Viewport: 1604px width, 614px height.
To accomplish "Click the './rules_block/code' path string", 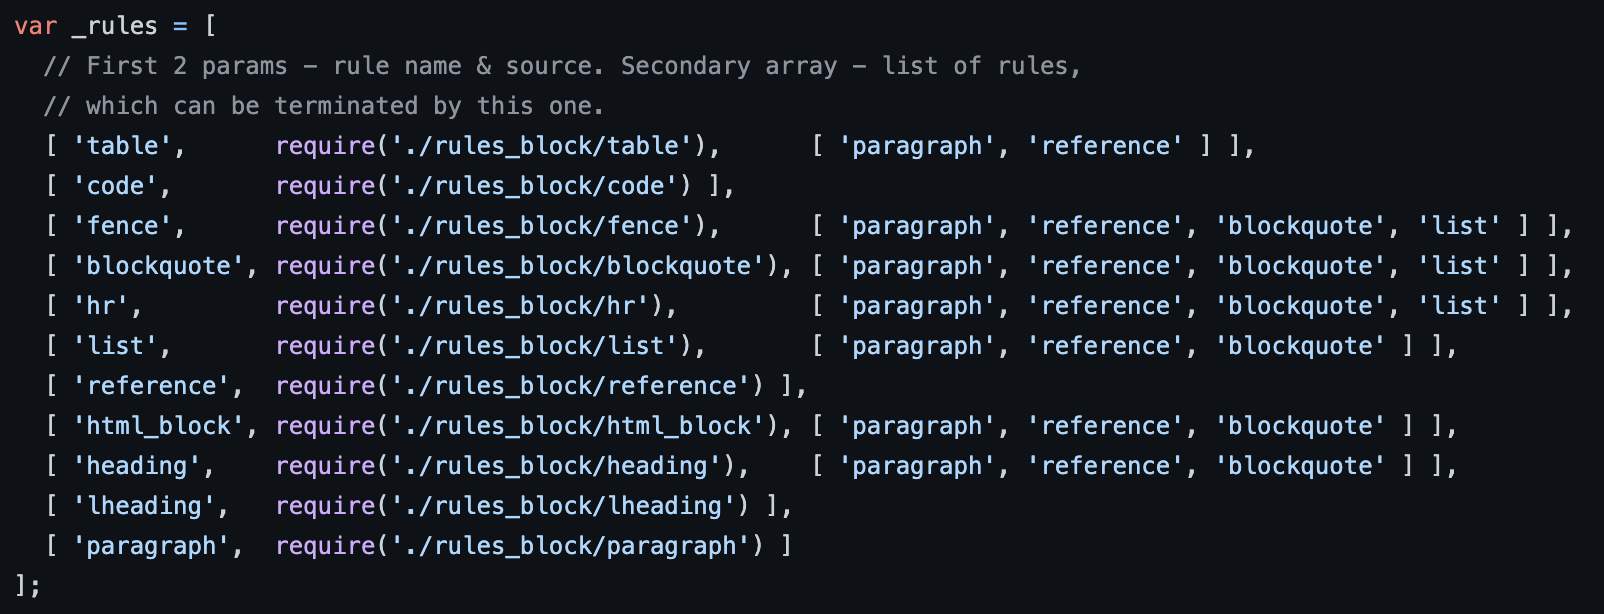I will 535,186.
